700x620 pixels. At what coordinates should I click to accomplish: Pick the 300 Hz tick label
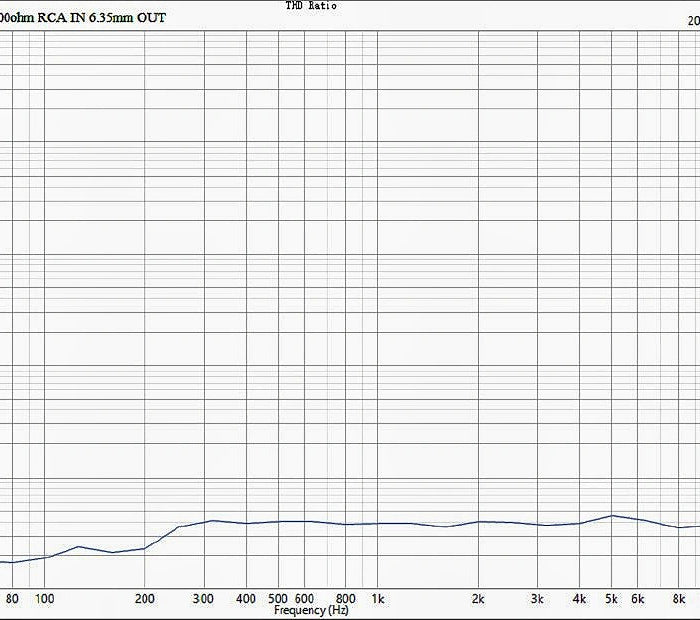pos(204,599)
